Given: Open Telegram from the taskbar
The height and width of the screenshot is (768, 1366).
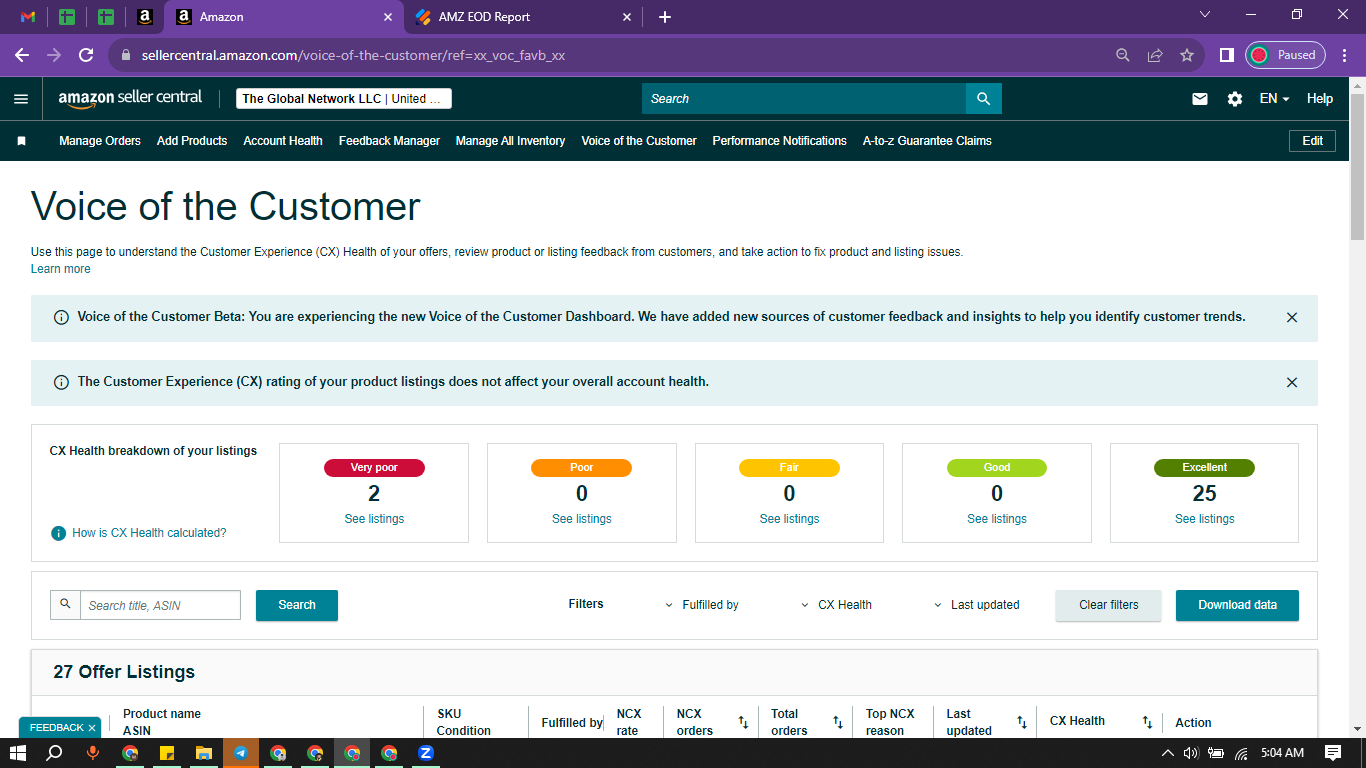Looking at the screenshot, I should (241, 753).
